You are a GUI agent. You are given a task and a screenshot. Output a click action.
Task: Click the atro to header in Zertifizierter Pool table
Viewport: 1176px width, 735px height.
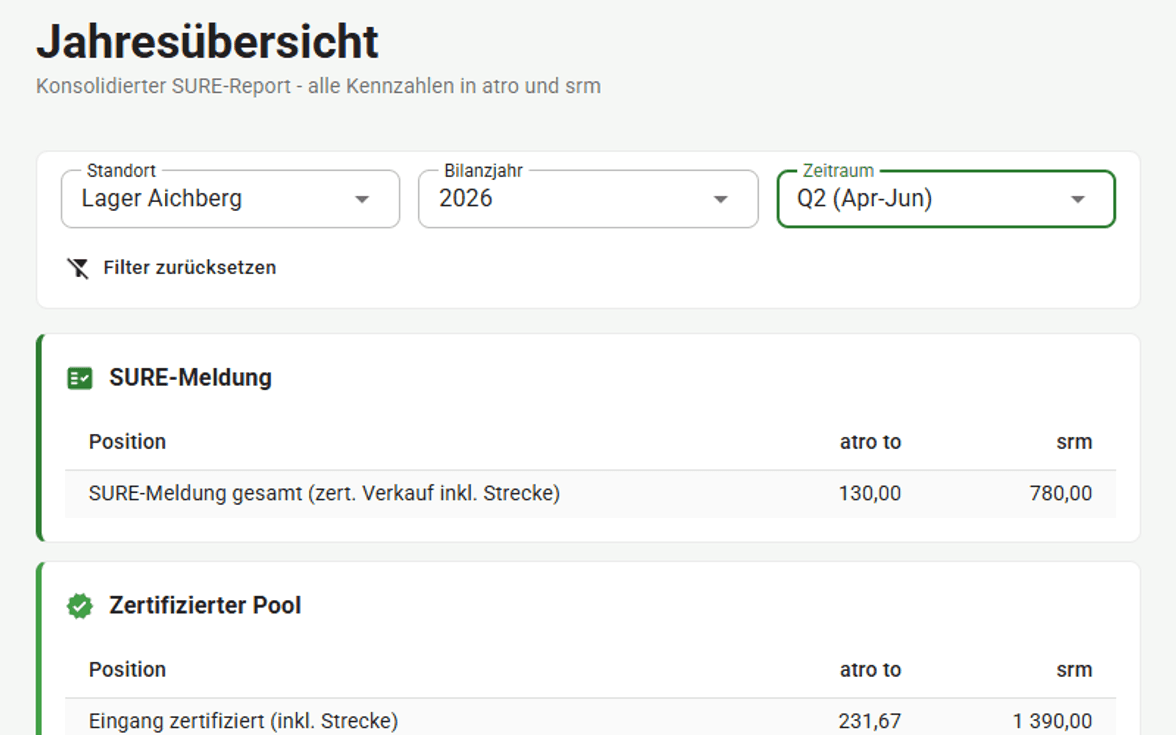click(x=871, y=670)
